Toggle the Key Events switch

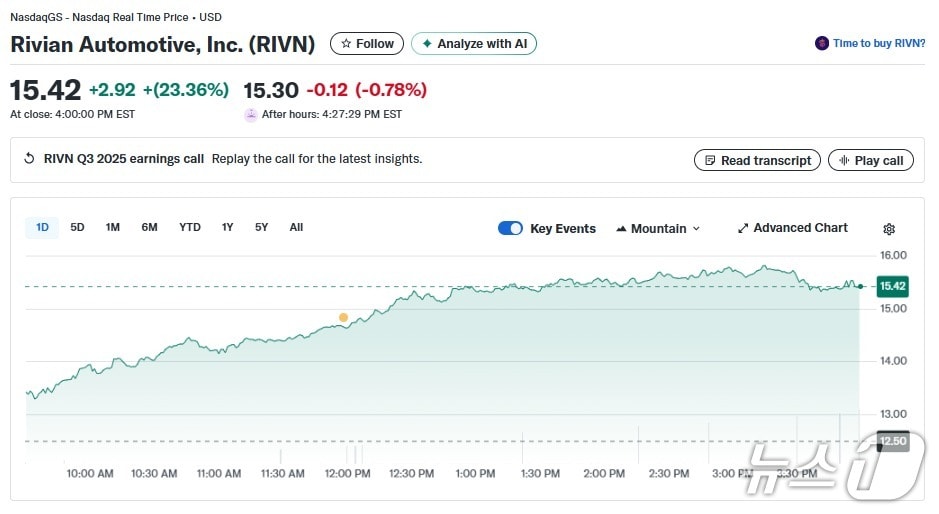[x=510, y=228]
